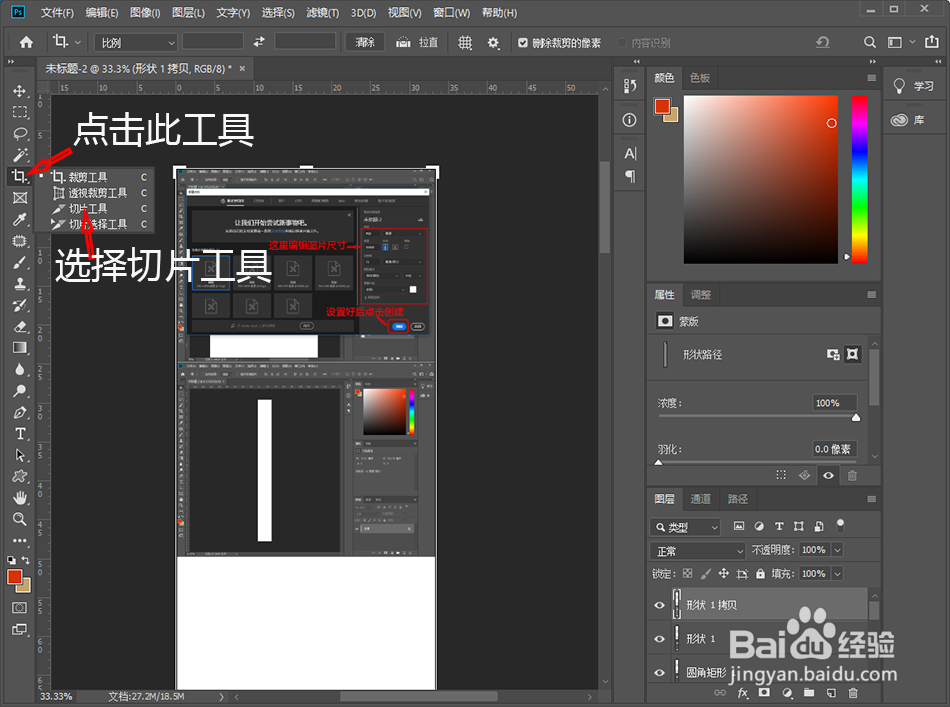This screenshot has width=950, height=707.
Task: Toggle mask visibility eye in Properties
Action: pos(828,476)
